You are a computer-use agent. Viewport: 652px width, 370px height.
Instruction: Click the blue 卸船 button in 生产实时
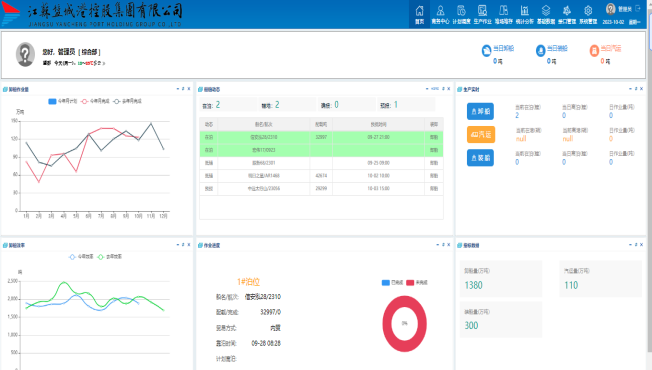coord(481,111)
